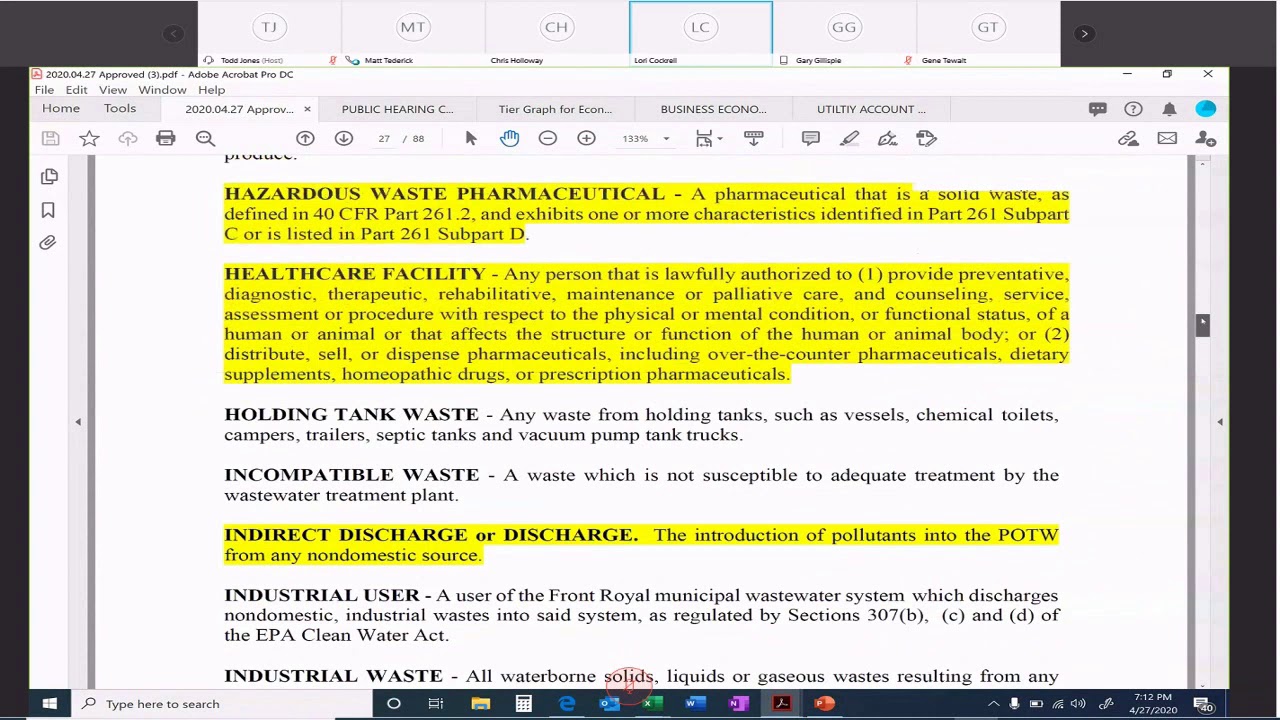Click the vertical scrollbar thumb

1202,324
